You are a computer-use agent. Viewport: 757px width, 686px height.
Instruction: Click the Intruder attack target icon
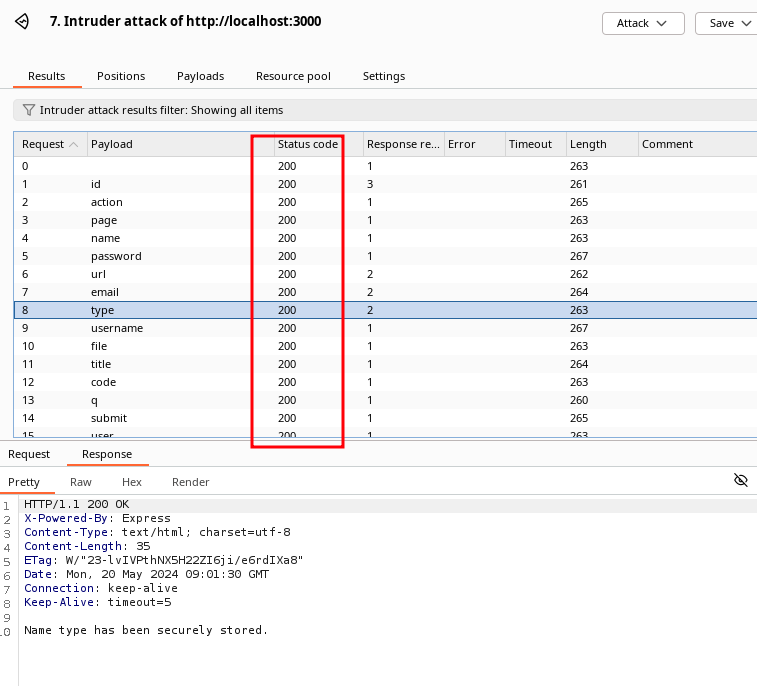click(x=22, y=21)
